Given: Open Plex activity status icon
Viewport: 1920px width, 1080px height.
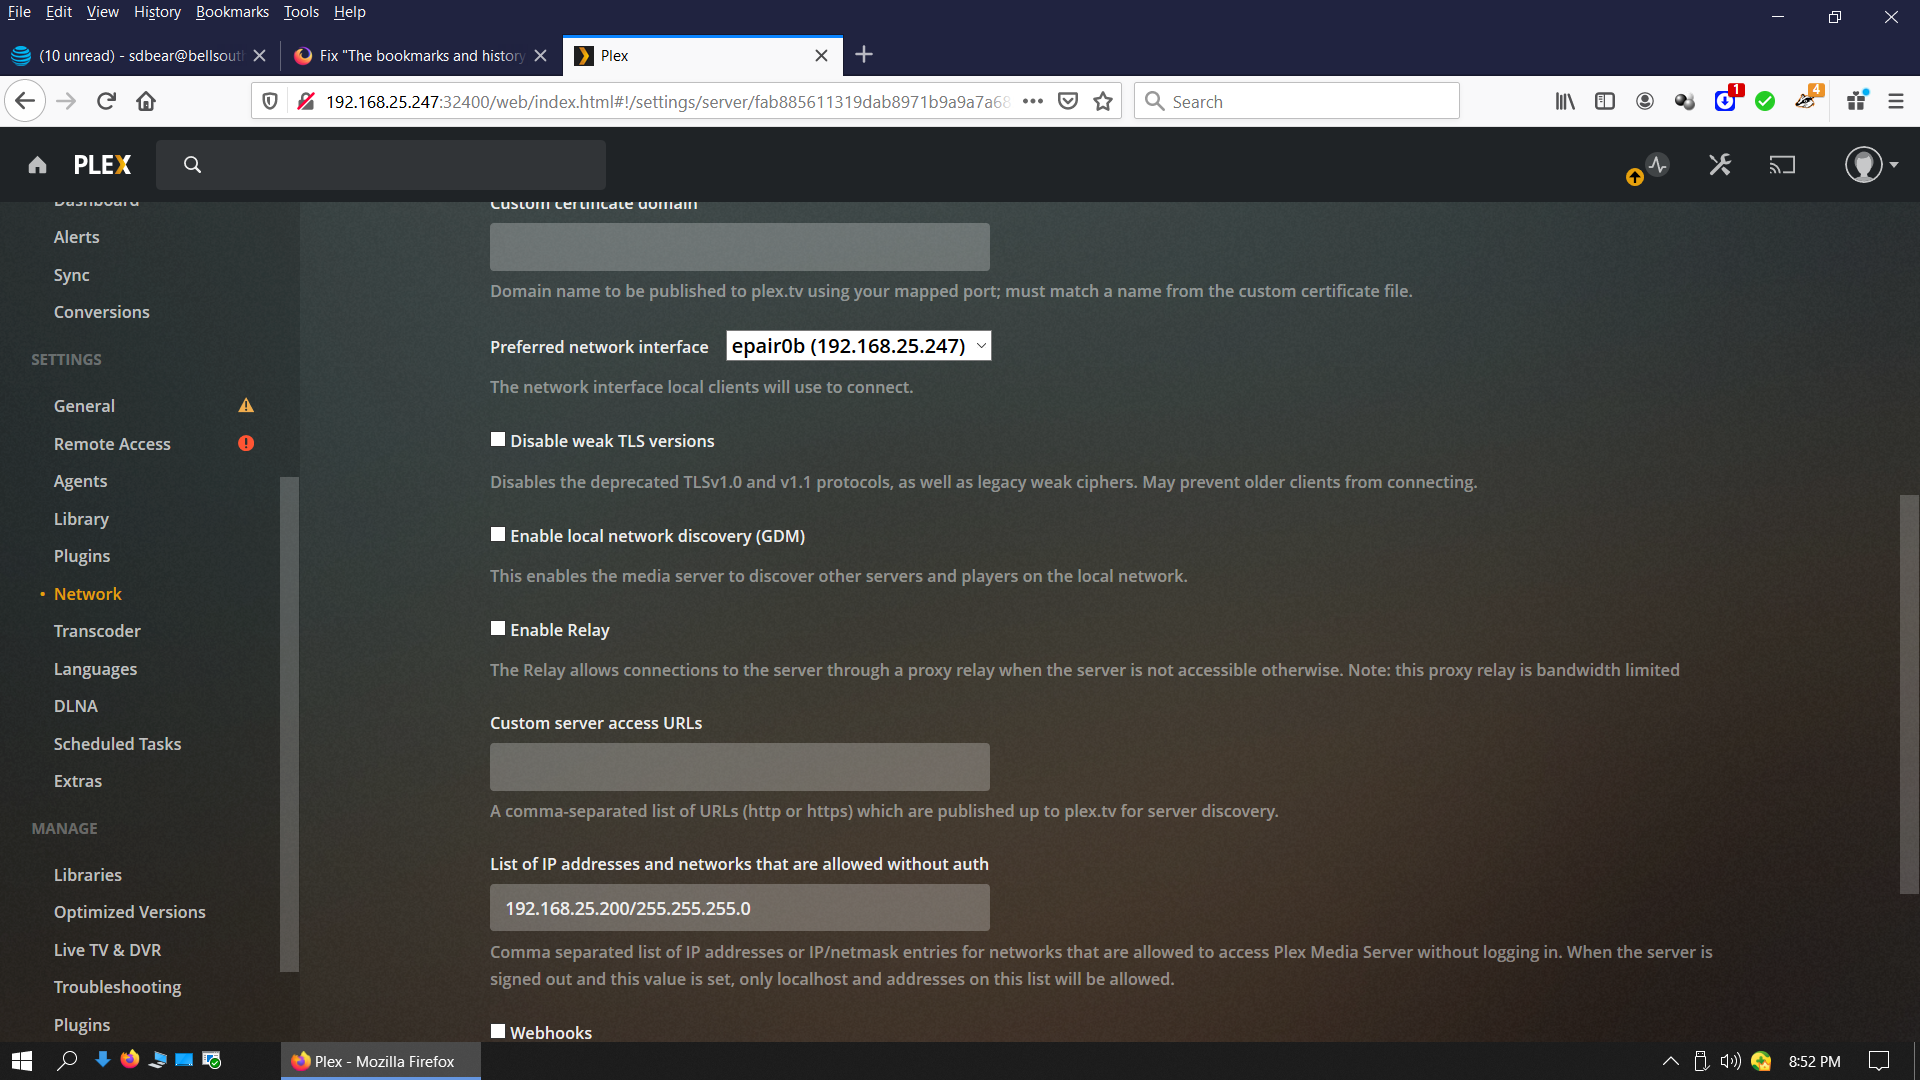Looking at the screenshot, I should click(x=1658, y=165).
